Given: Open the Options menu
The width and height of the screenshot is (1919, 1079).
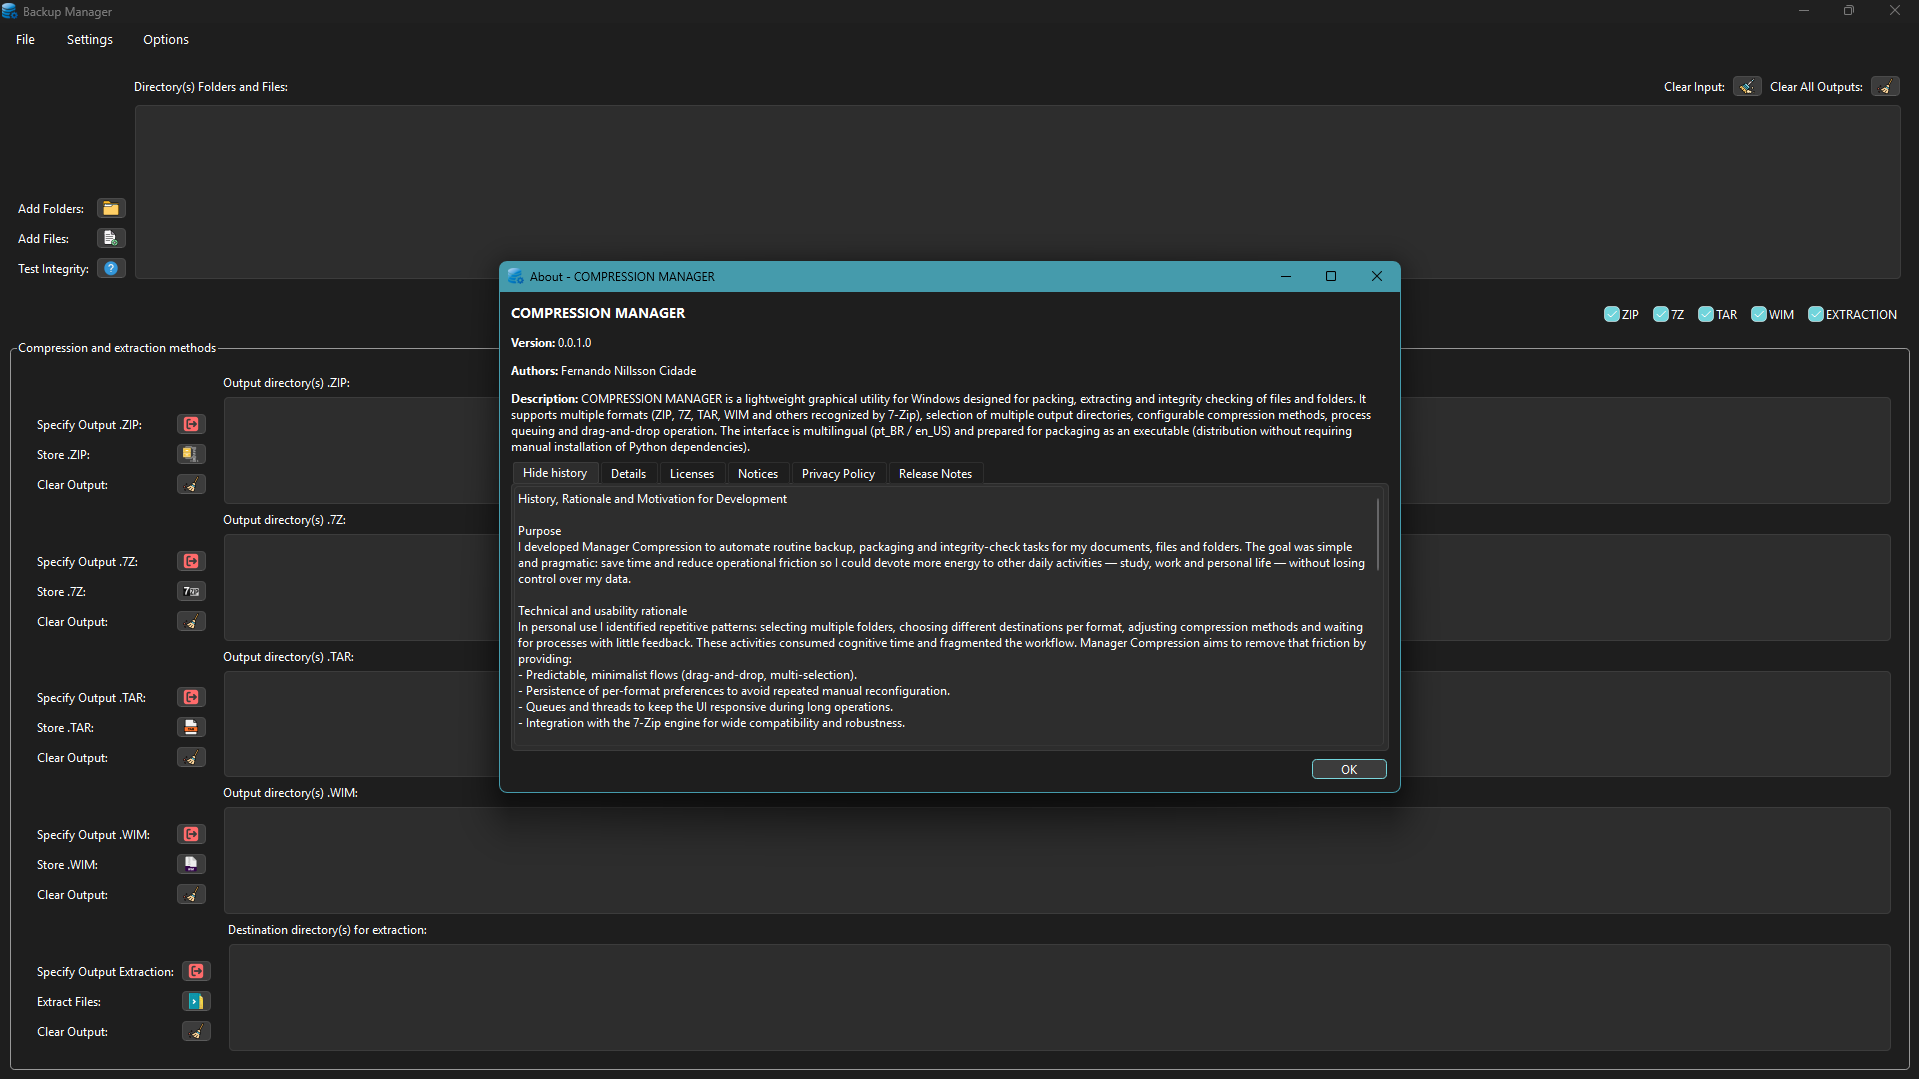Looking at the screenshot, I should coord(166,39).
